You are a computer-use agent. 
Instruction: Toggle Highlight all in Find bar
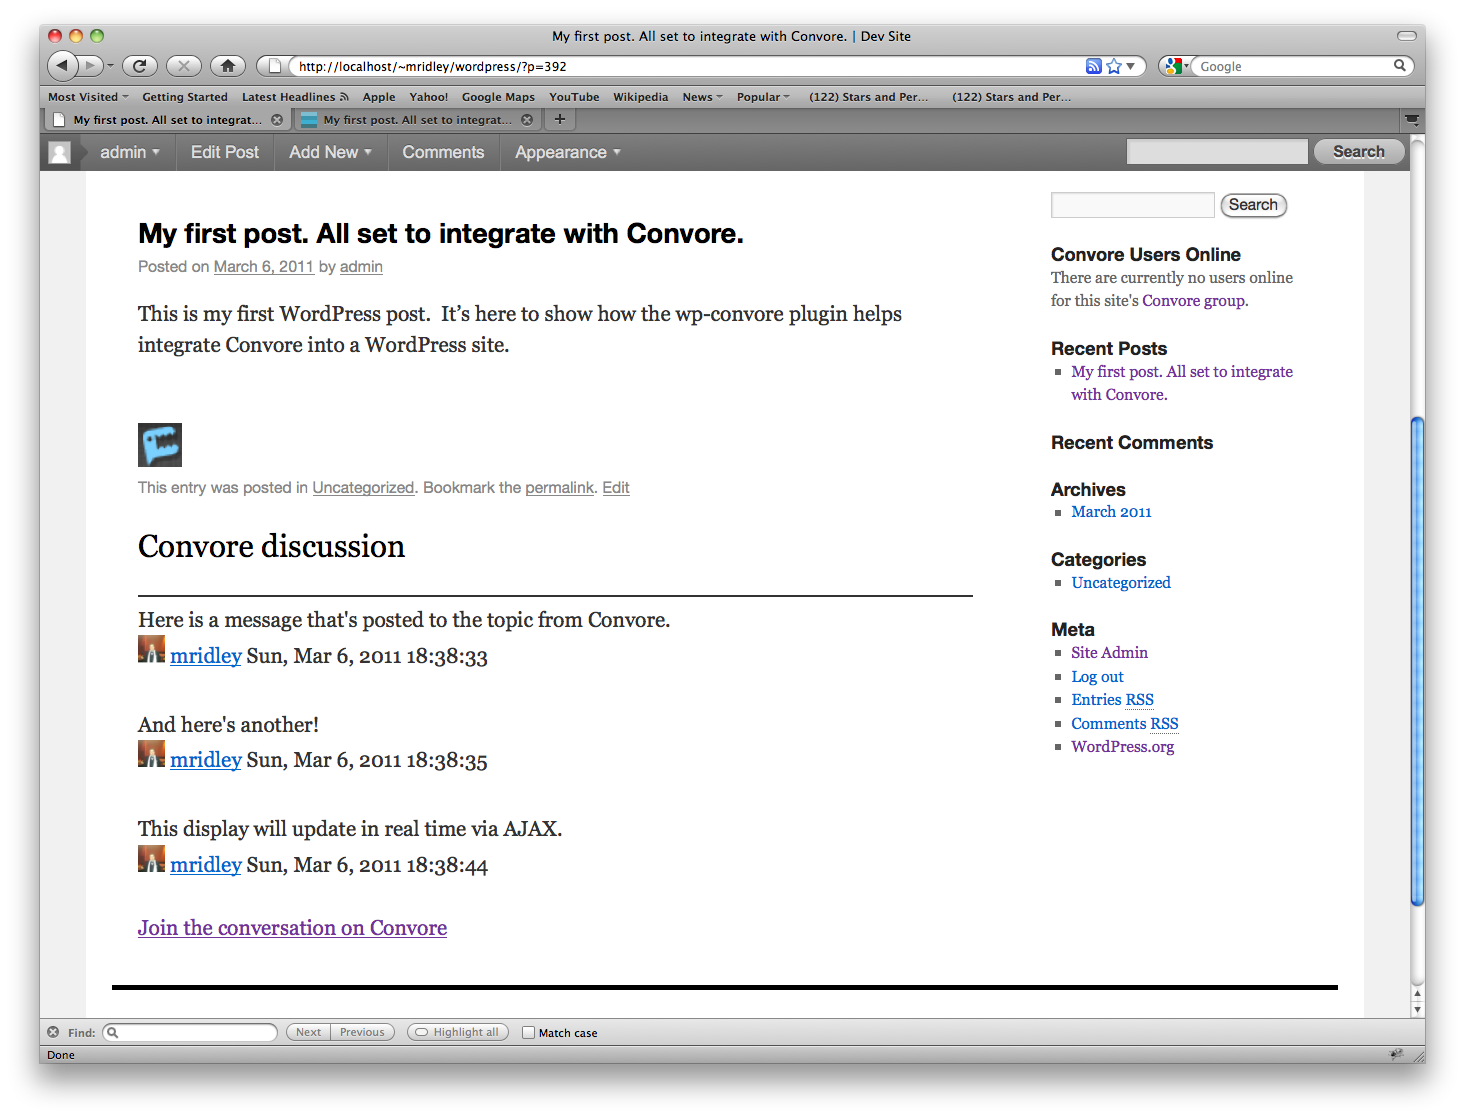[x=458, y=1032]
